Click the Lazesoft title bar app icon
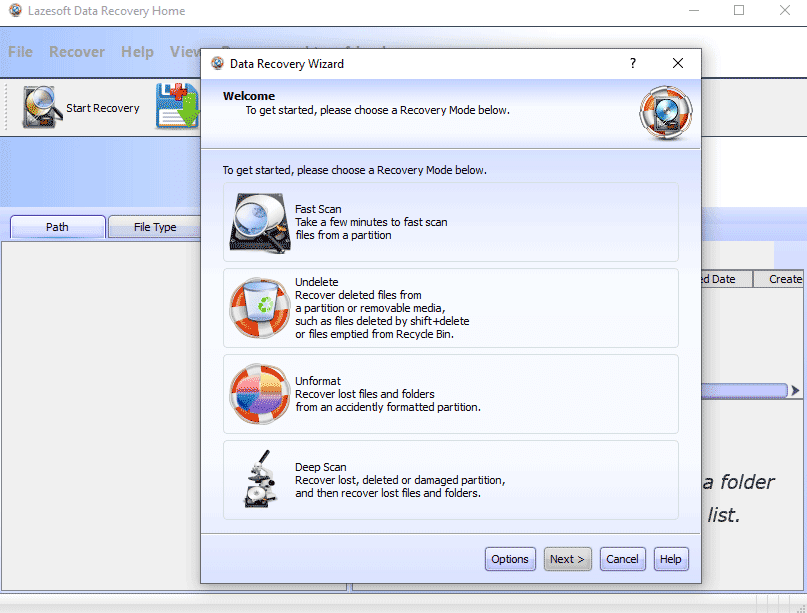 point(15,10)
